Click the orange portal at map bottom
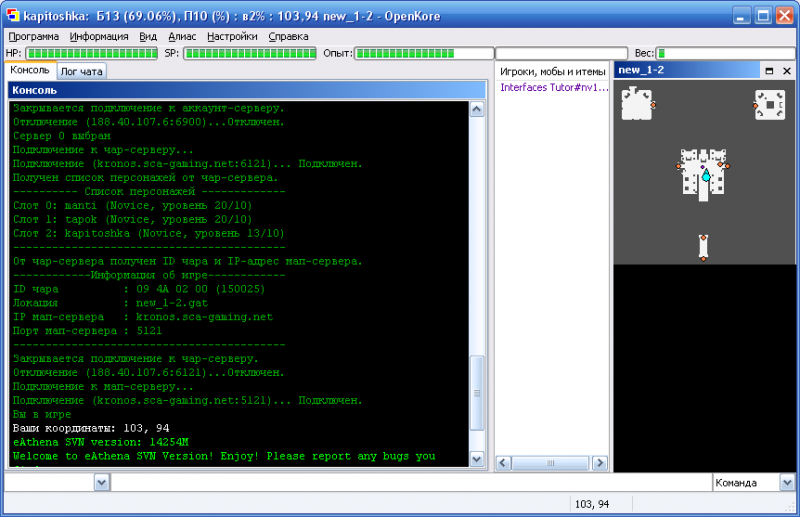This screenshot has height=517, width=800. pyautogui.click(x=703, y=259)
